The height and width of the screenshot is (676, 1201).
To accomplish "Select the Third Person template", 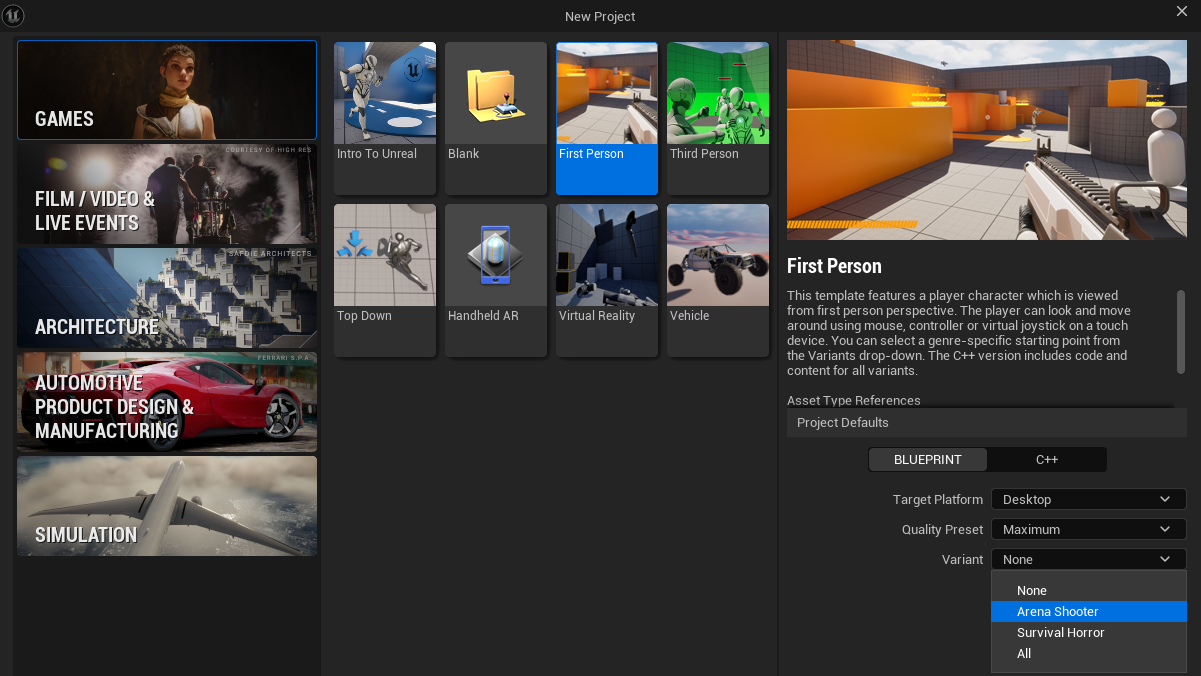I will tap(718, 118).
